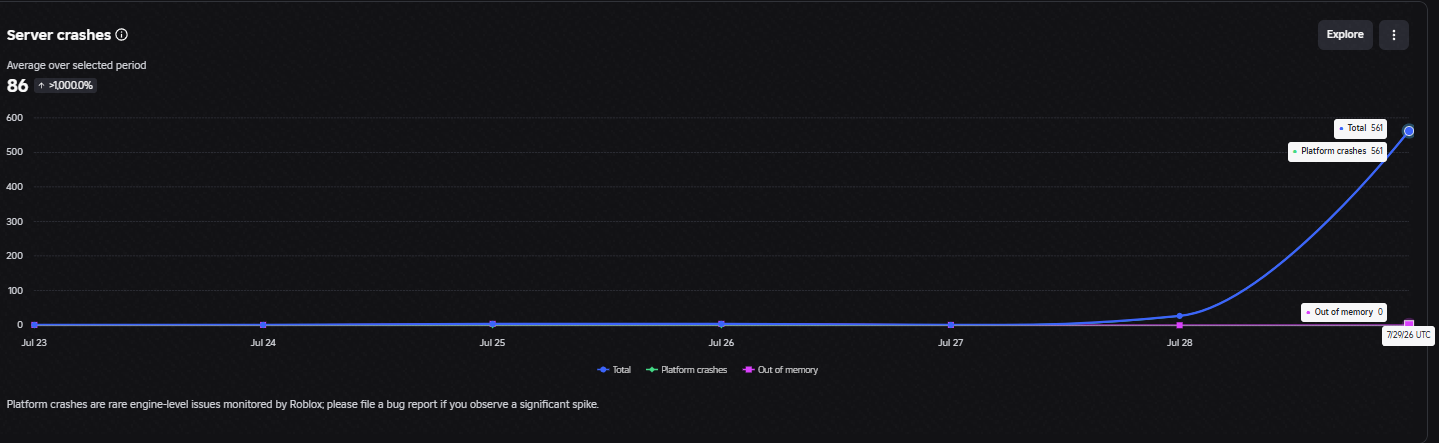Select the Jul 27 x-axis label
The image size is (1439, 443).
coord(950,342)
